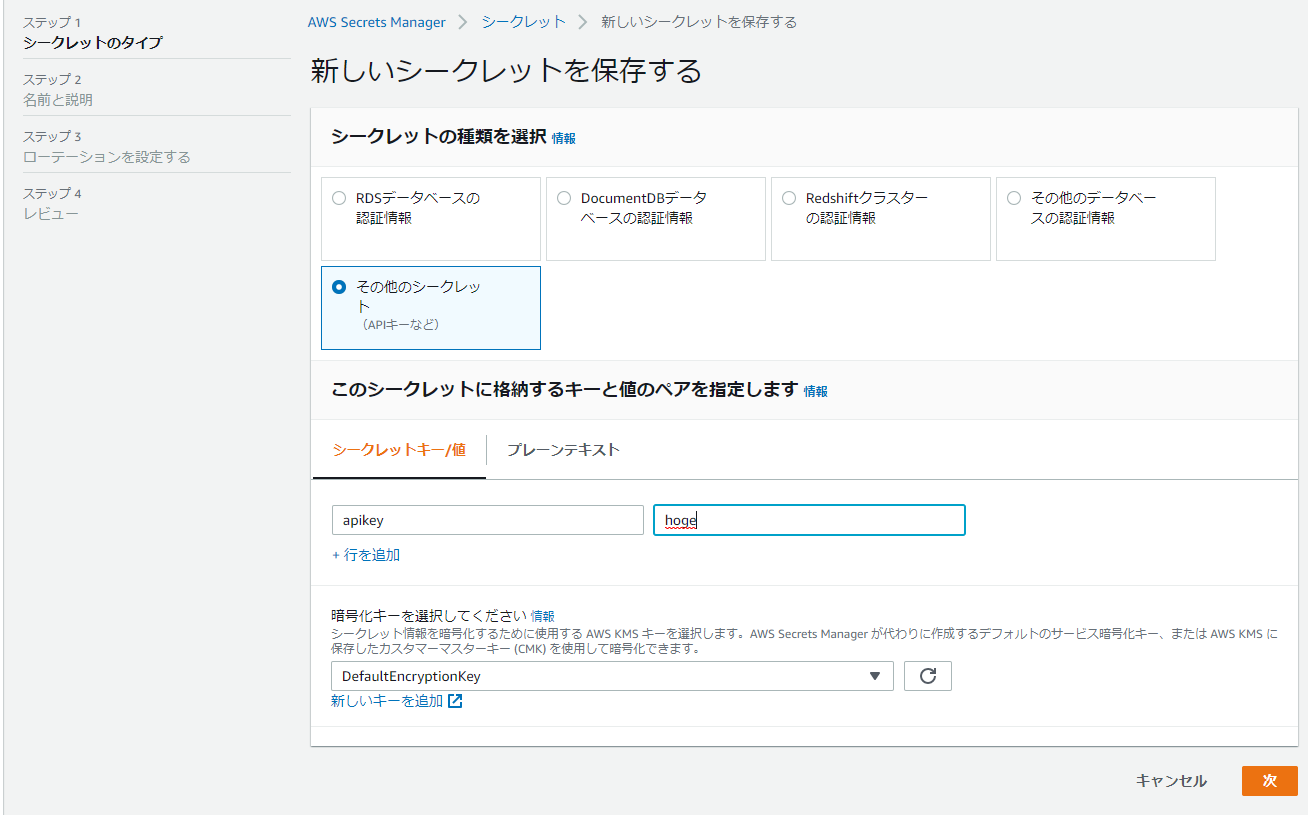Viewport: 1308px width, 815px height.
Task: Open the DefaultEncryptionKey dropdown
Action: [x=612, y=676]
